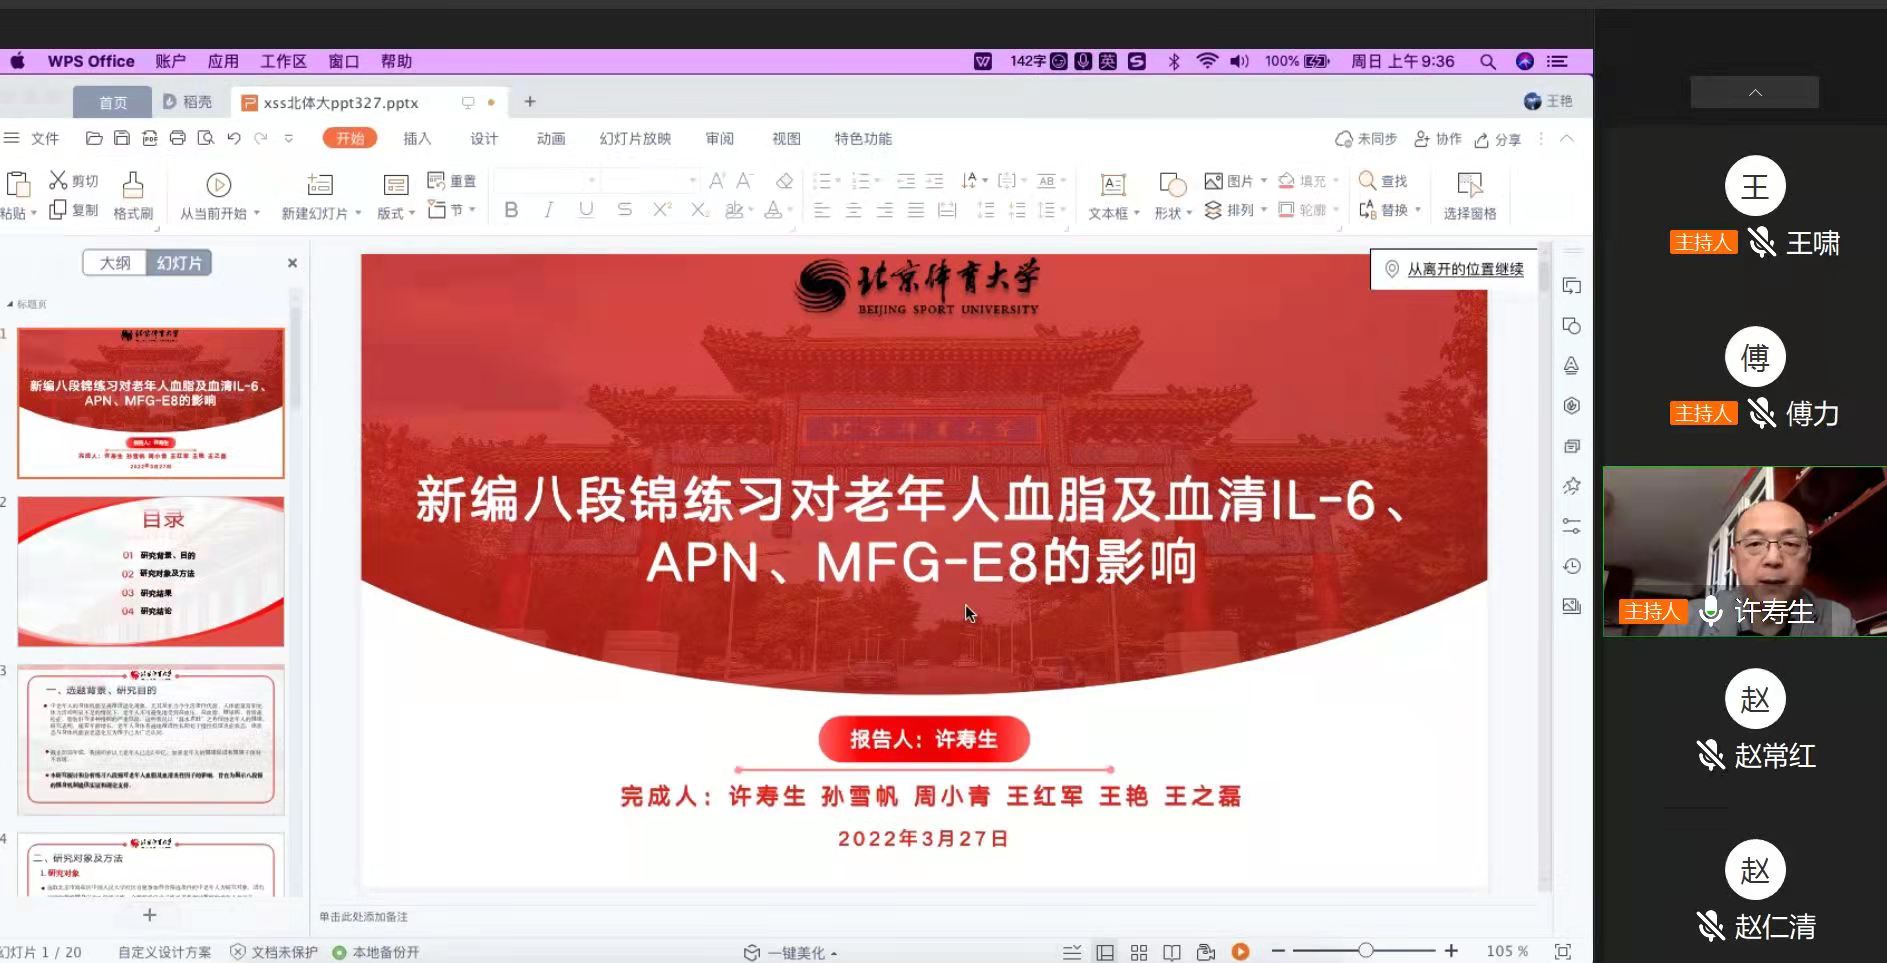Open the Layout (版式) dropdown
The image size is (1887, 963).
point(396,213)
